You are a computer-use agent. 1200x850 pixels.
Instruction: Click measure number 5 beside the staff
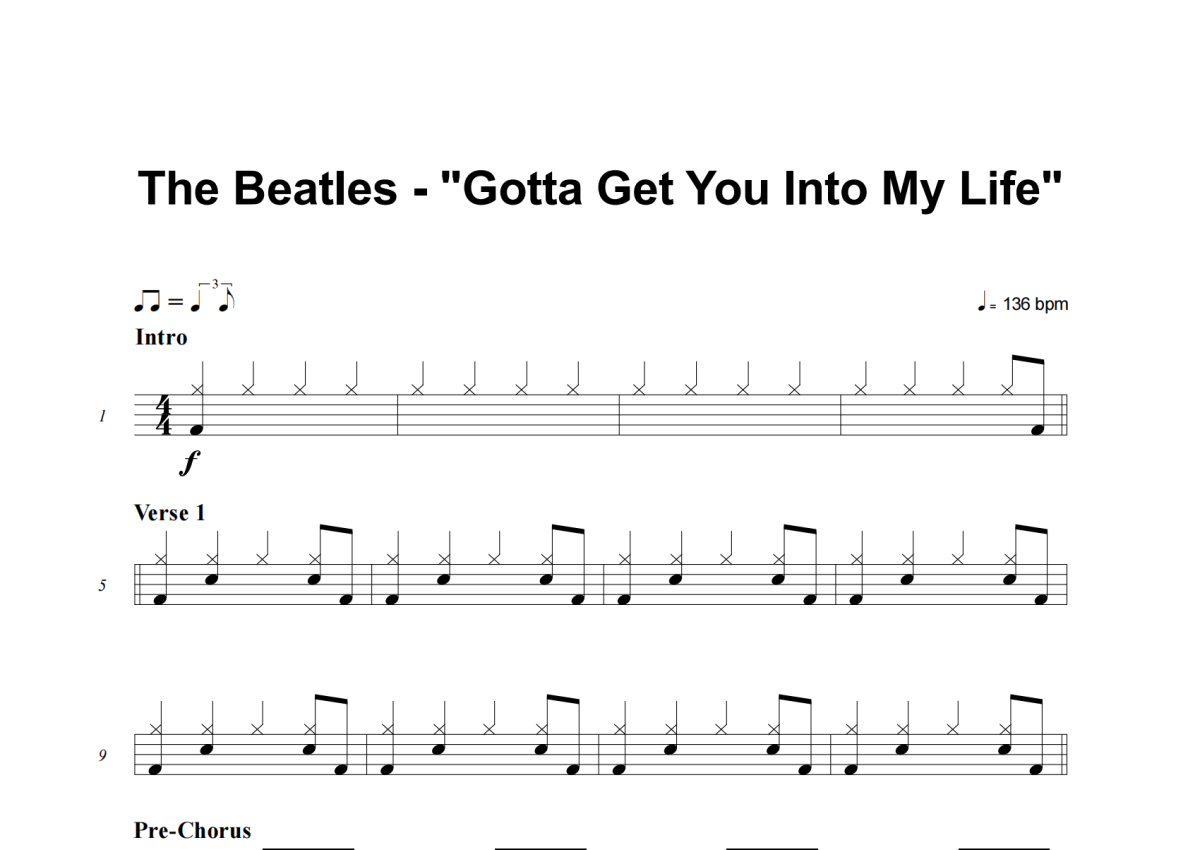pyautogui.click(x=102, y=585)
